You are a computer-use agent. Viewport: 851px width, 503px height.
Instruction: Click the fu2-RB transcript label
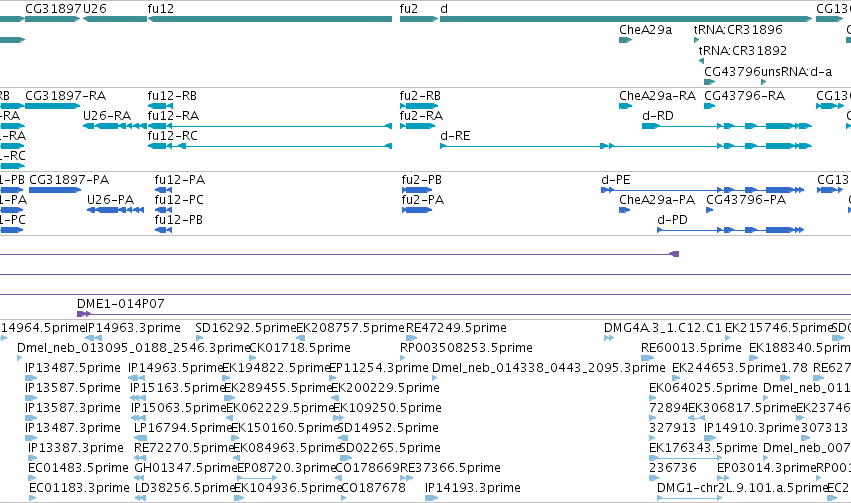420,96
